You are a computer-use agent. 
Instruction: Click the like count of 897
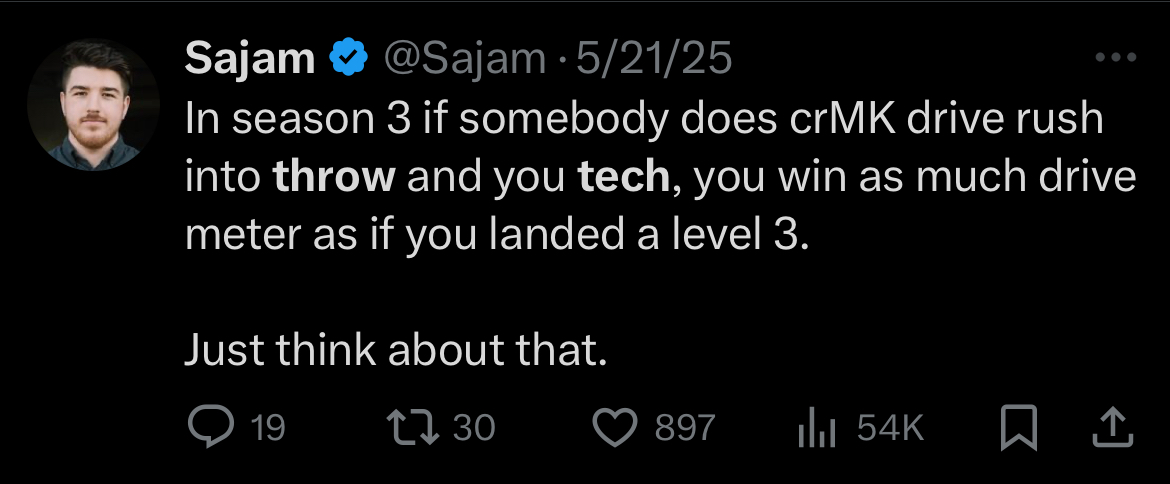point(685,429)
